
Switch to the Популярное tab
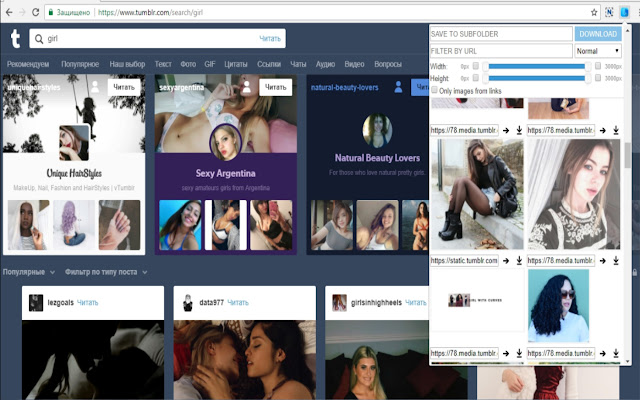pos(80,64)
